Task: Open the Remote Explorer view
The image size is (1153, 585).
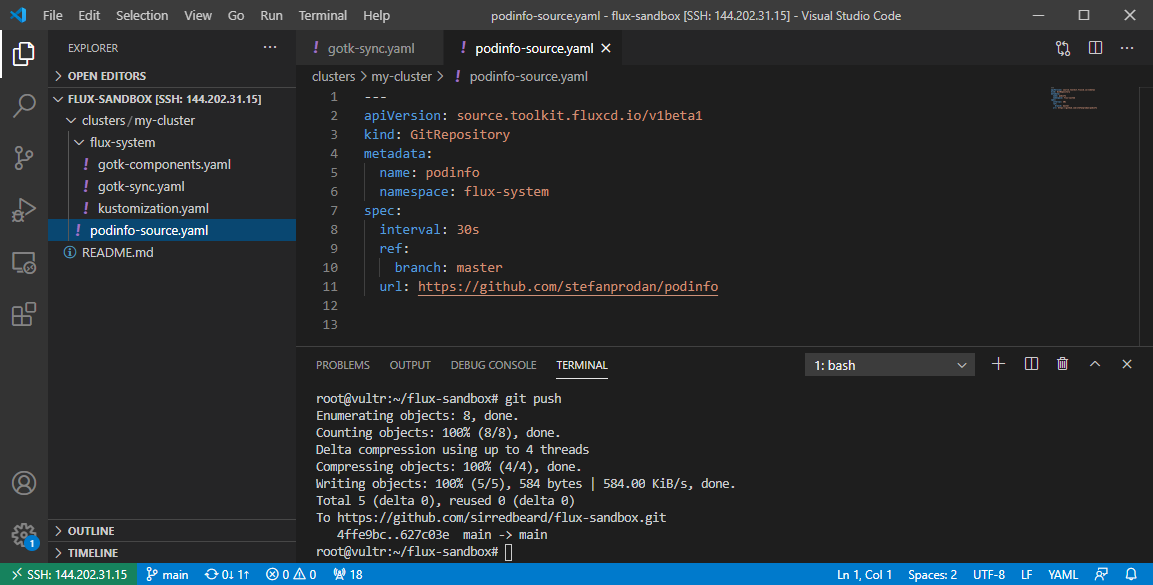Action: coord(24,262)
